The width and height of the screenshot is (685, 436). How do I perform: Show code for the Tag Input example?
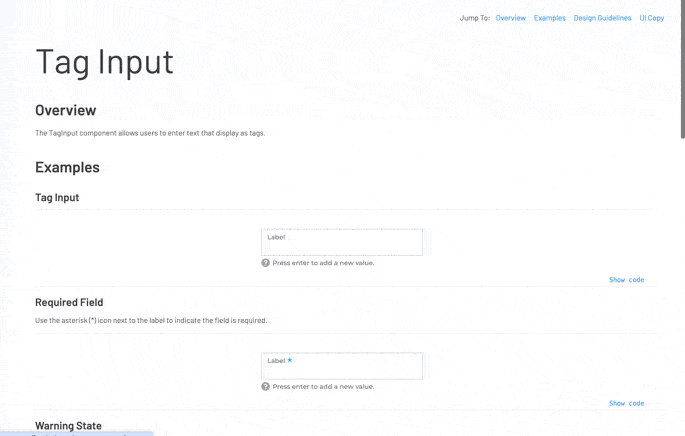[626, 280]
